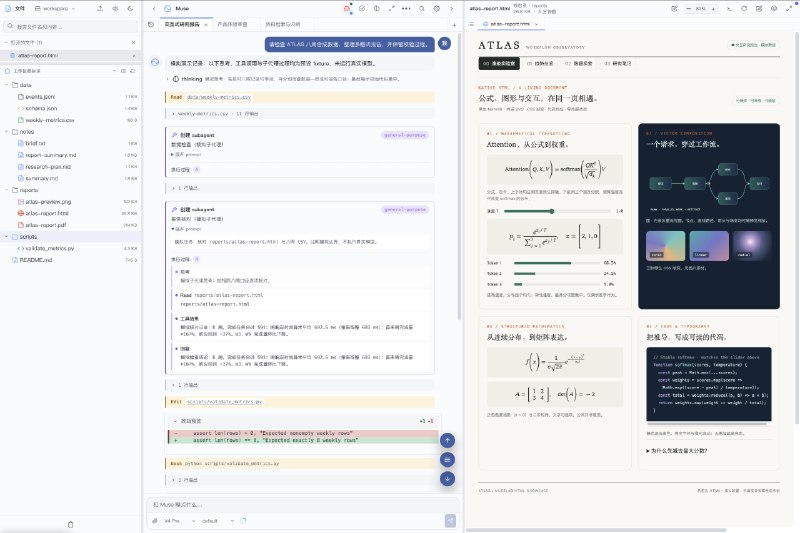The height and width of the screenshot is (533, 800).
Task: Expand the weekly-metrics.csv output row
Action: [x=299, y=114]
